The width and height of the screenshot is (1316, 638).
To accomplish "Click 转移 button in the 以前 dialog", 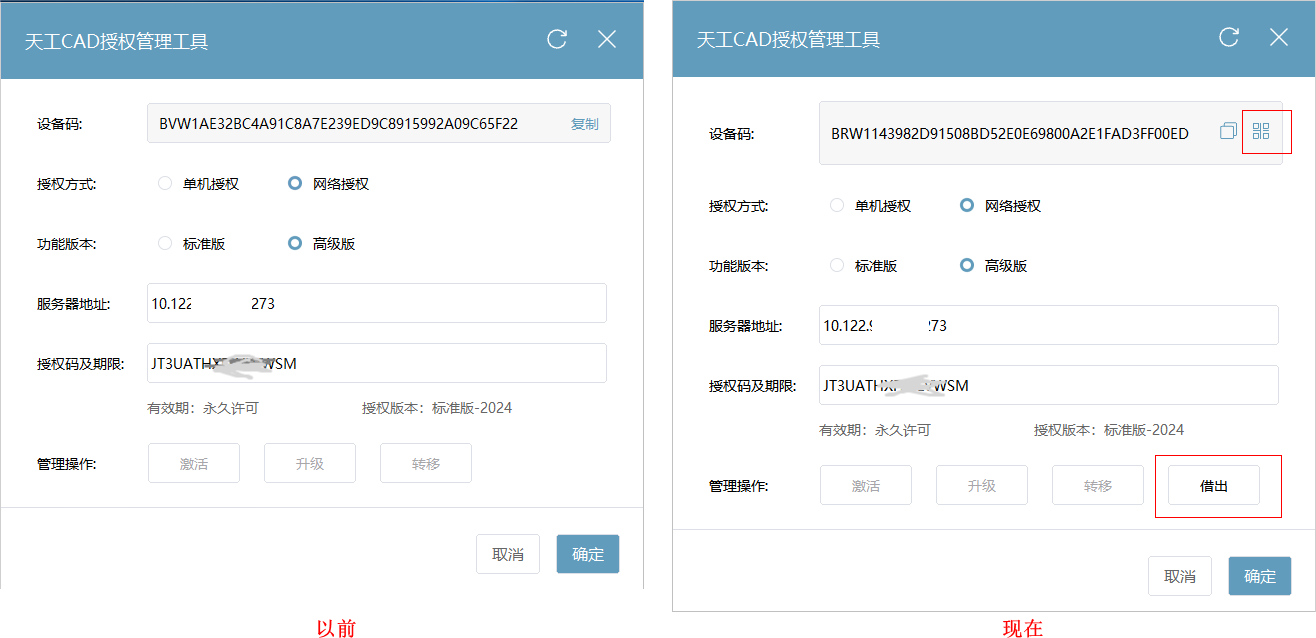I will [x=426, y=463].
